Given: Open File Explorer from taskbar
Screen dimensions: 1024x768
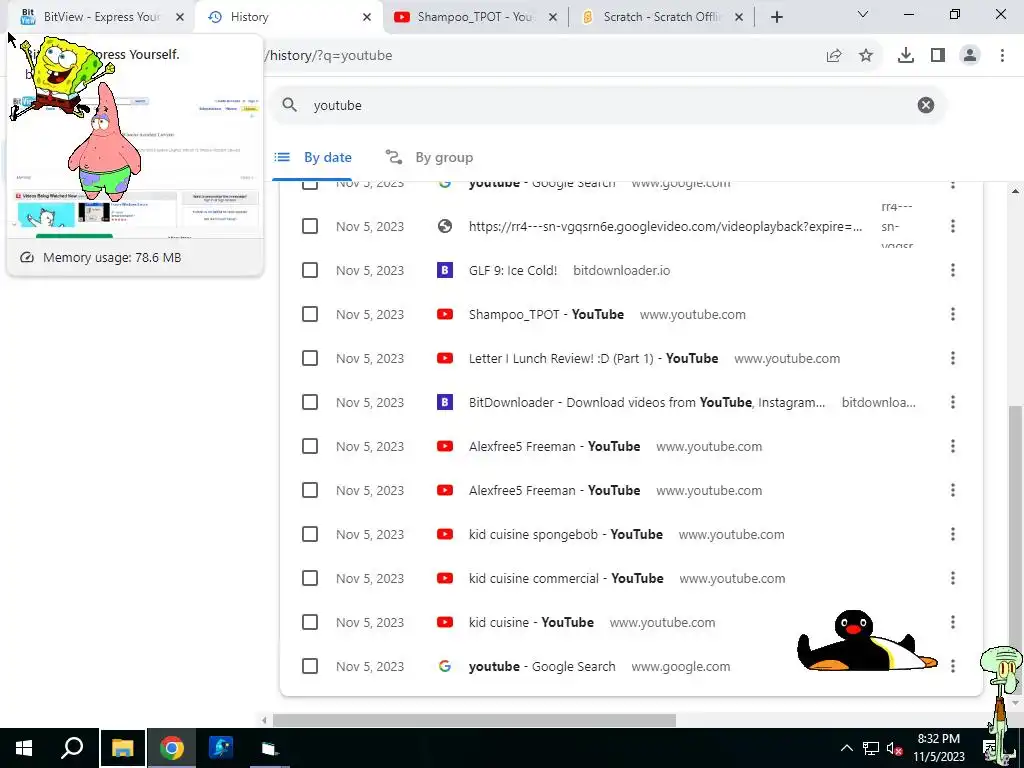Looking at the screenshot, I should [122, 748].
